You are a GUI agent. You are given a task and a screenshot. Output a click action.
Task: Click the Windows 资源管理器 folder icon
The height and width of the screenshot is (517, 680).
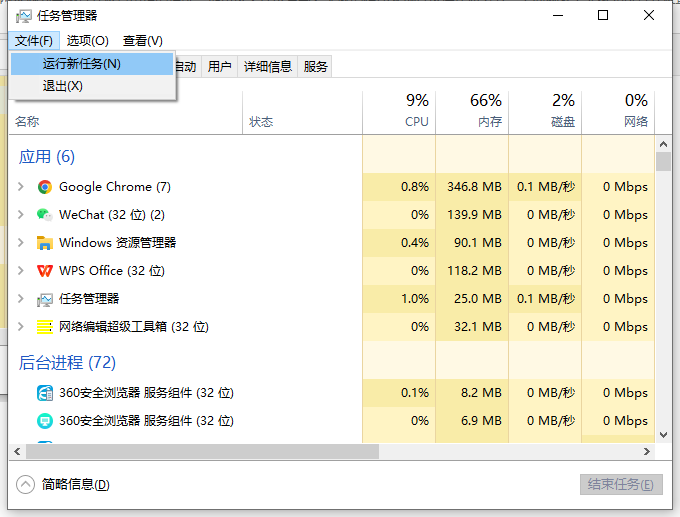coord(44,243)
